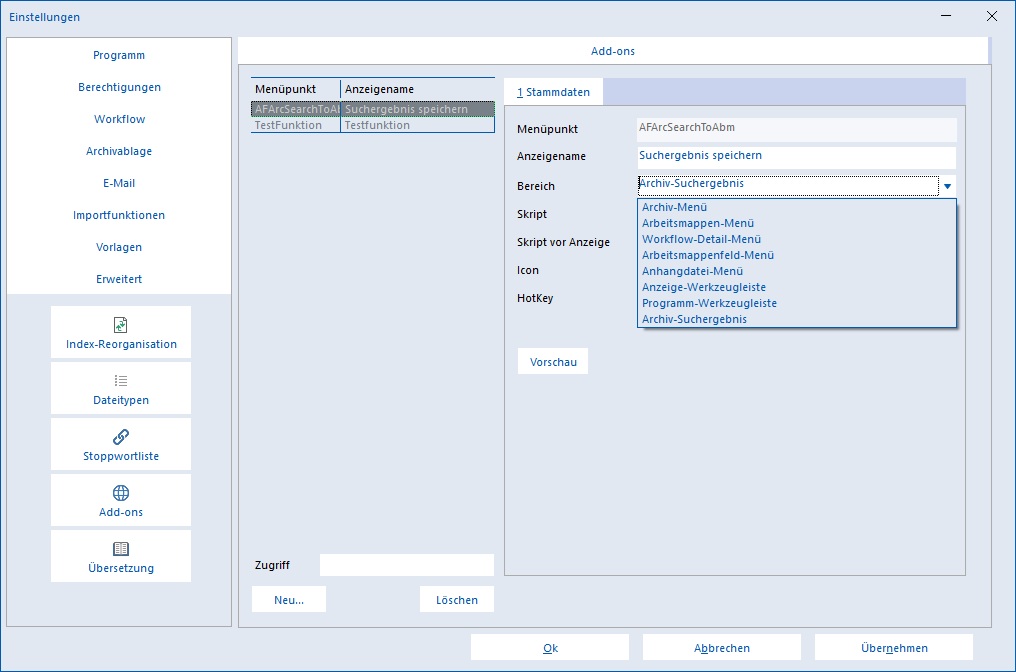Image resolution: width=1016 pixels, height=672 pixels.
Task: Choose Arbeitsmappenfeld-Menü from Bereich list
Action: pos(796,255)
